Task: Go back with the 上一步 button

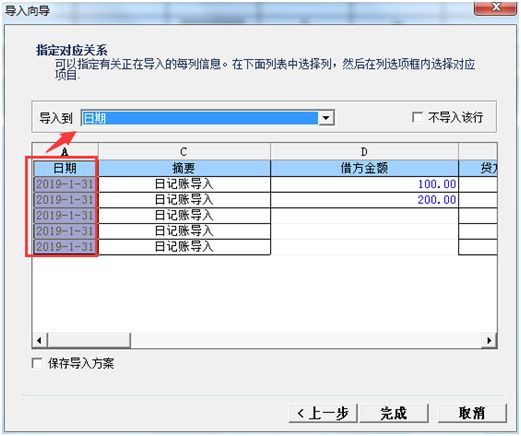Action: pos(323,413)
